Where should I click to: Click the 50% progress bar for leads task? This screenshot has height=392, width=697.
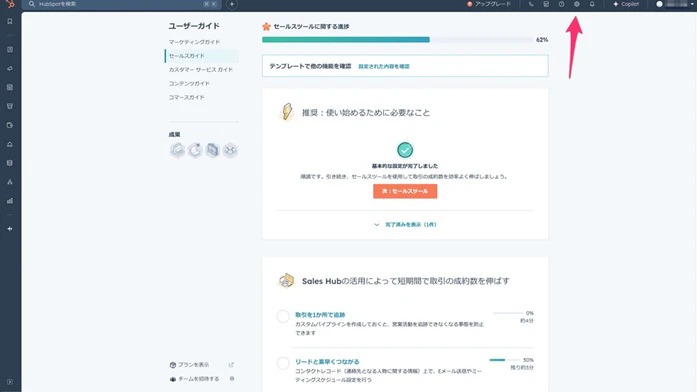point(505,360)
